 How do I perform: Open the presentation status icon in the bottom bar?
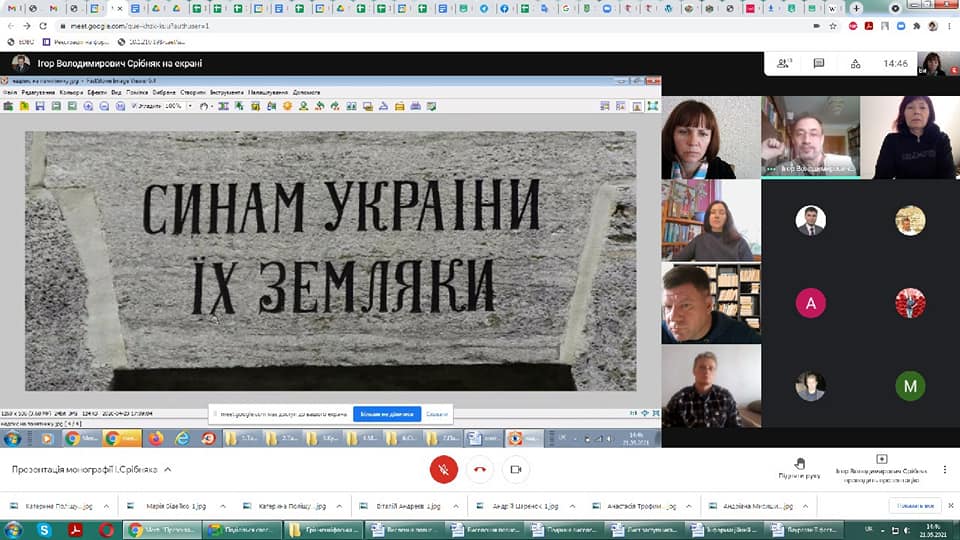[x=882, y=459]
